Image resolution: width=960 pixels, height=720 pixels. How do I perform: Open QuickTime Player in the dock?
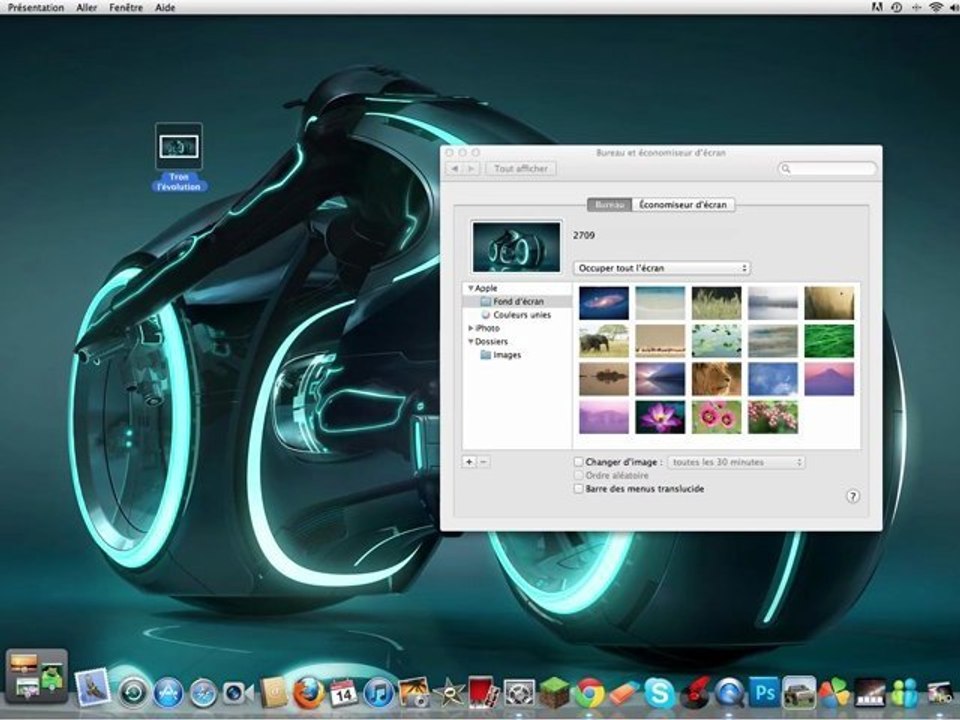click(x=729, y=693)
